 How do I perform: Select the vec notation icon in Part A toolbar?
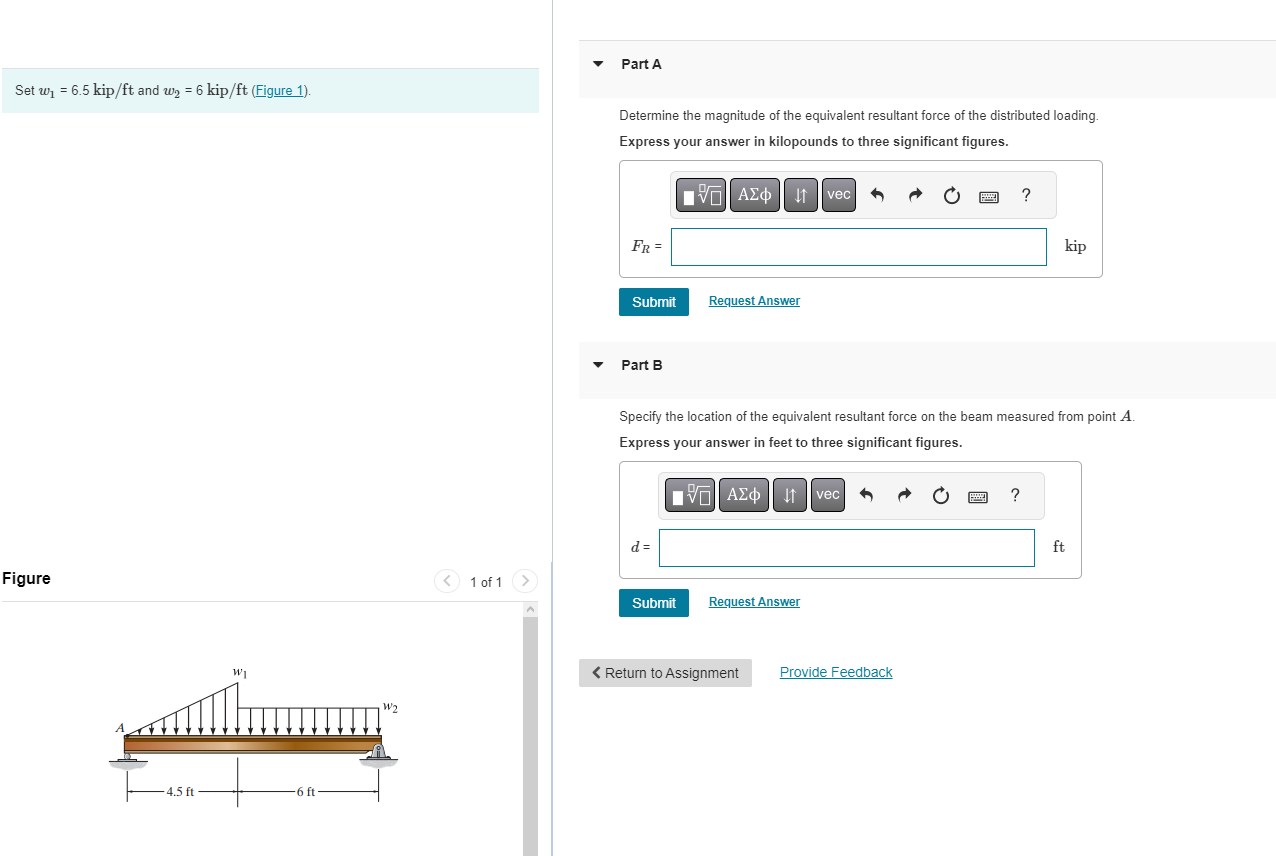[838, 194]
